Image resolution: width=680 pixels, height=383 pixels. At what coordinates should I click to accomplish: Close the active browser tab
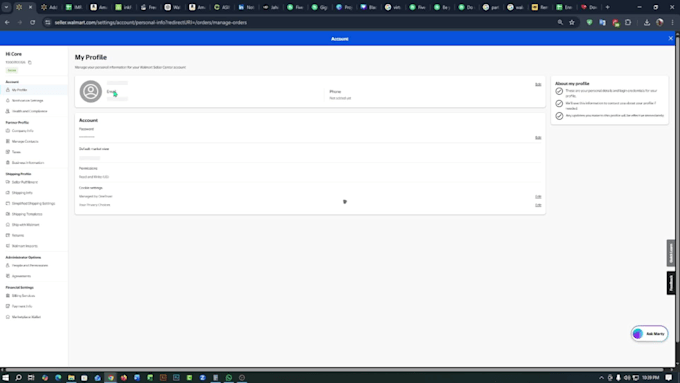[30, 7]
